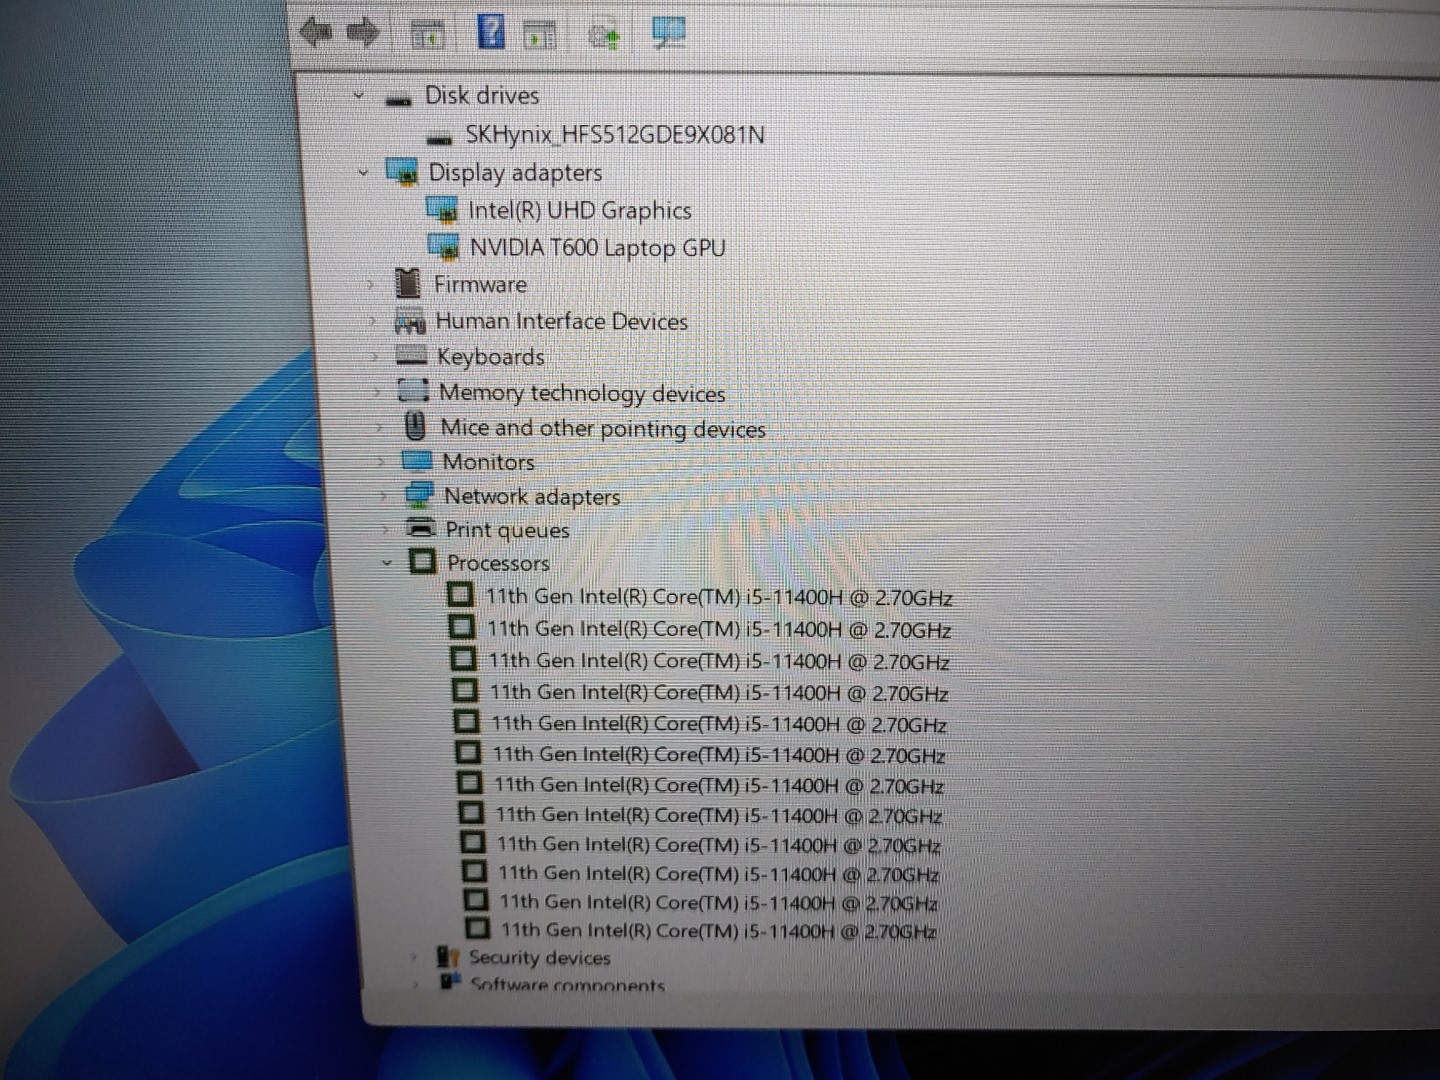Expand Memory technology devices category
This screenshot has width=1440, height=1080.
point(377,392)
